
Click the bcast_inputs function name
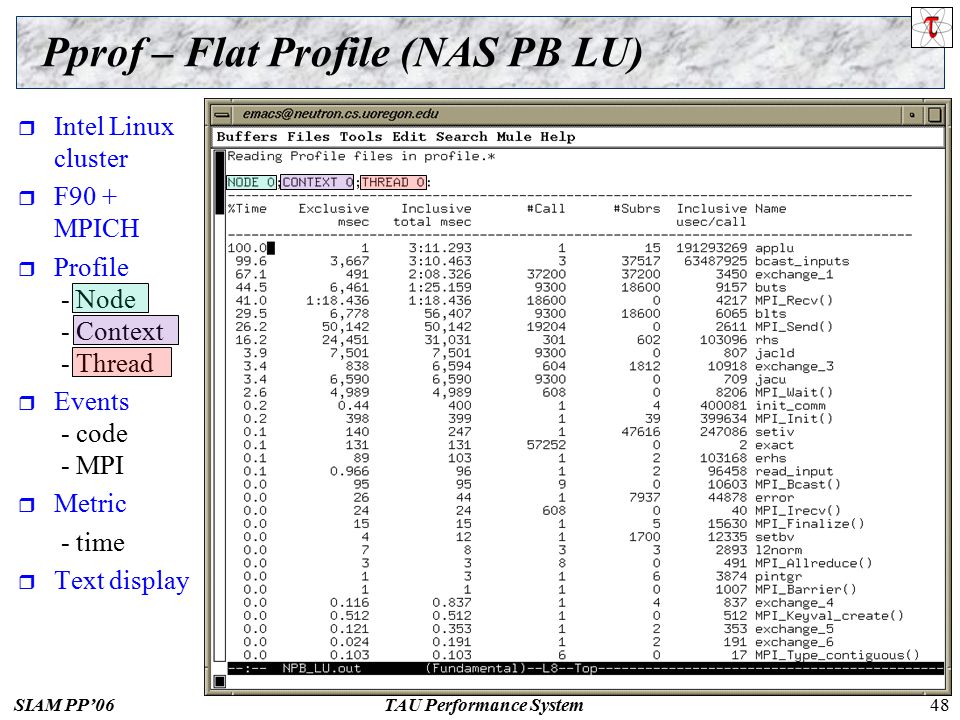click(x=802, y=261)
